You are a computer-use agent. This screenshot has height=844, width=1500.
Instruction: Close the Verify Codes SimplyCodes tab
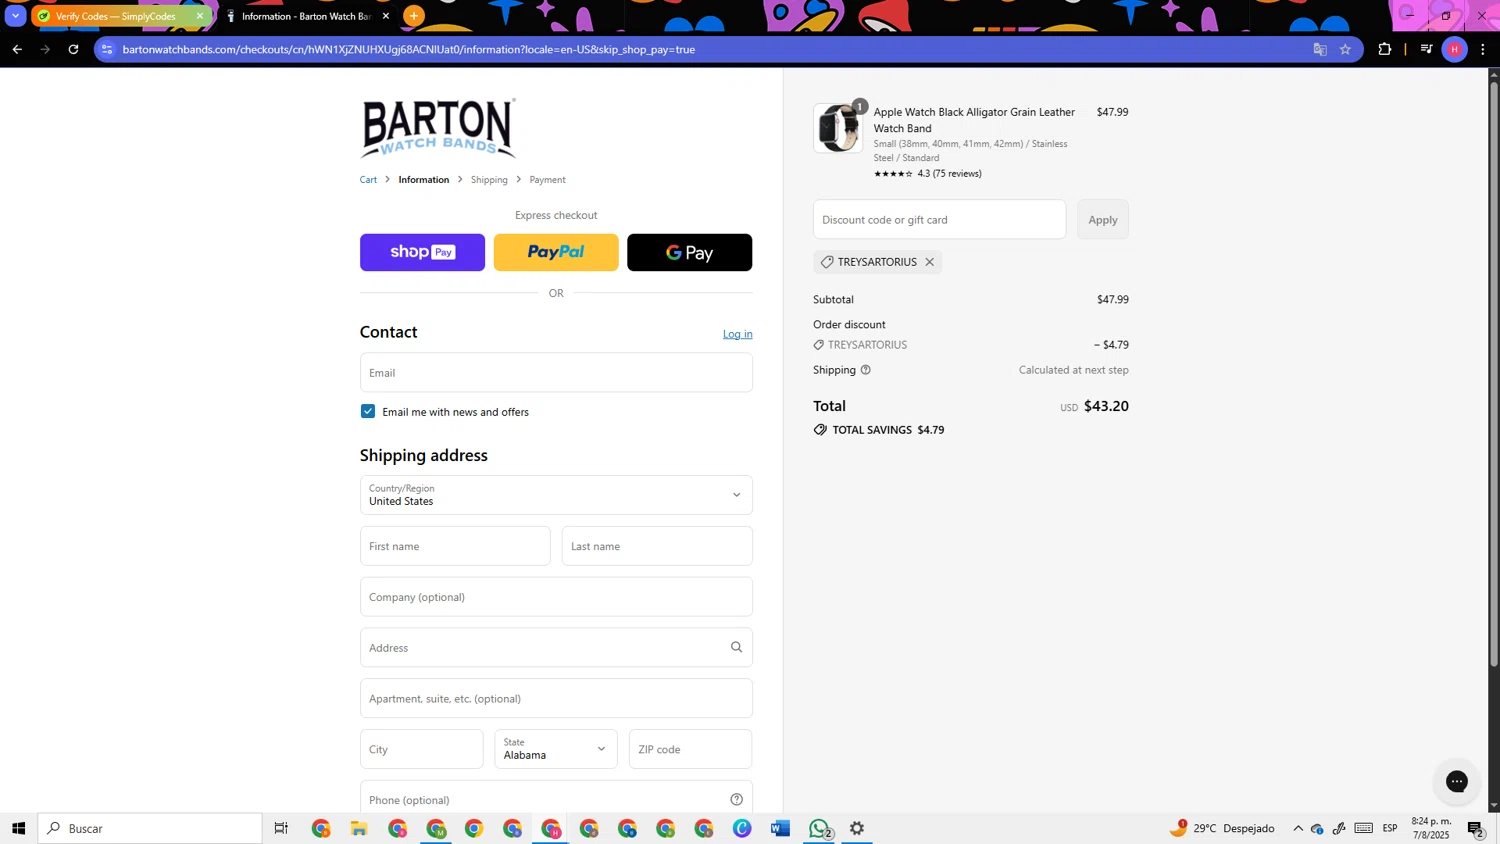tap(200, 16)
